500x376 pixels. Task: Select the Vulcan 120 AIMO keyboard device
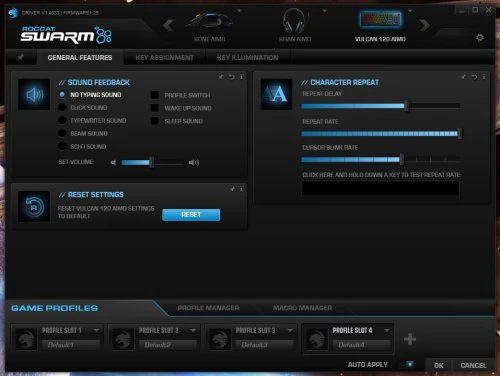click(380, 26)
